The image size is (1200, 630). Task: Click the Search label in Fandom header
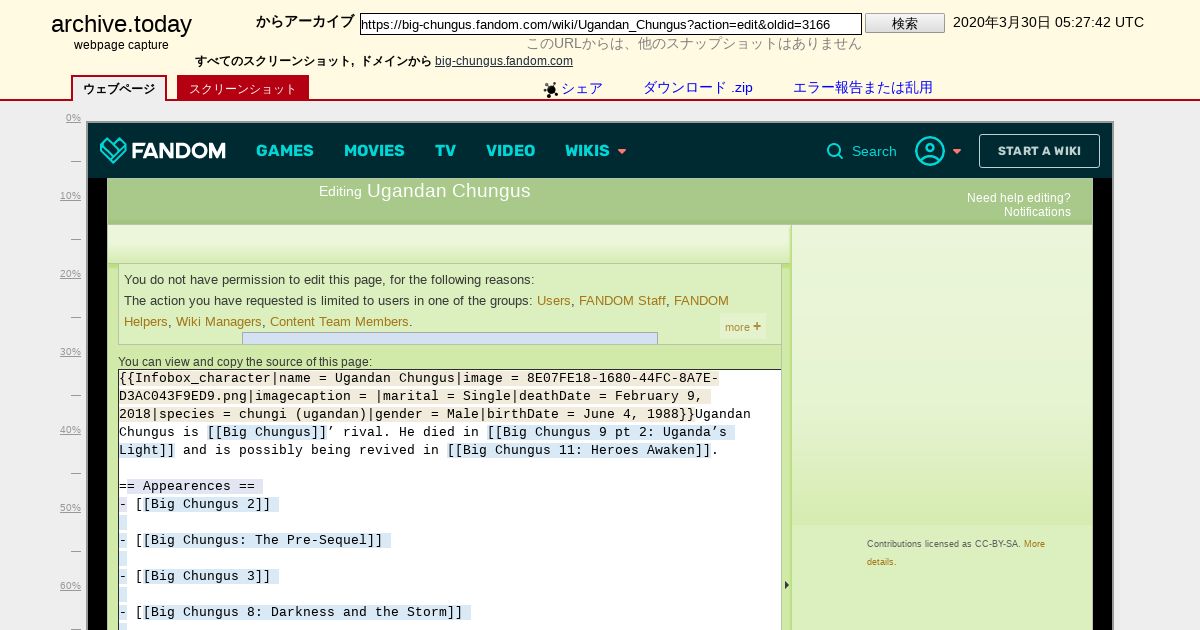click(x=874, y=151)
